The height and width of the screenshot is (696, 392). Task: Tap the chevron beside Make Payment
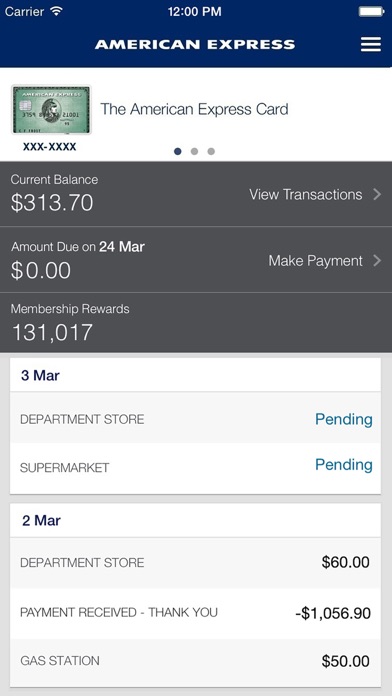pos(377,261)
